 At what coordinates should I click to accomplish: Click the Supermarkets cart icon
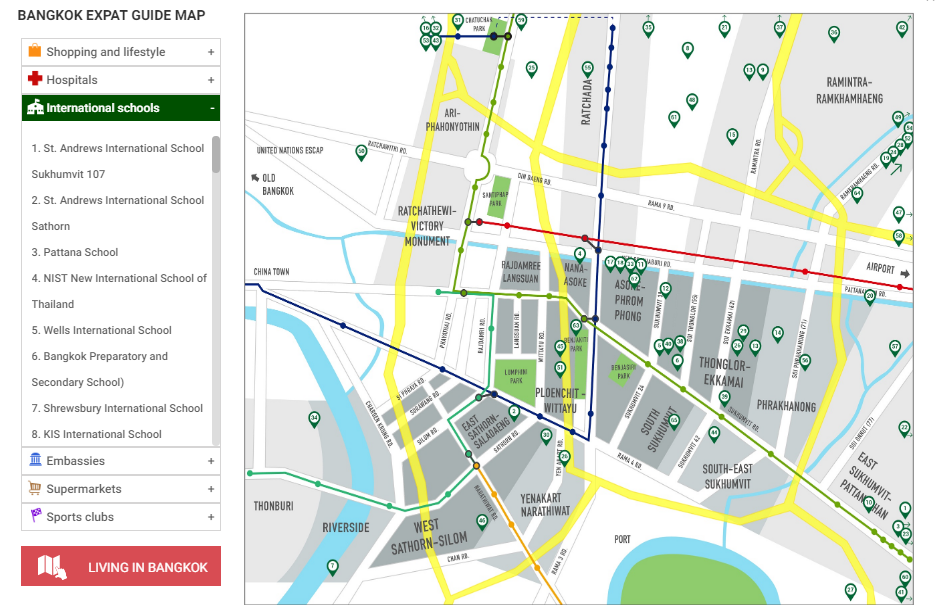[x=35, y=488]
